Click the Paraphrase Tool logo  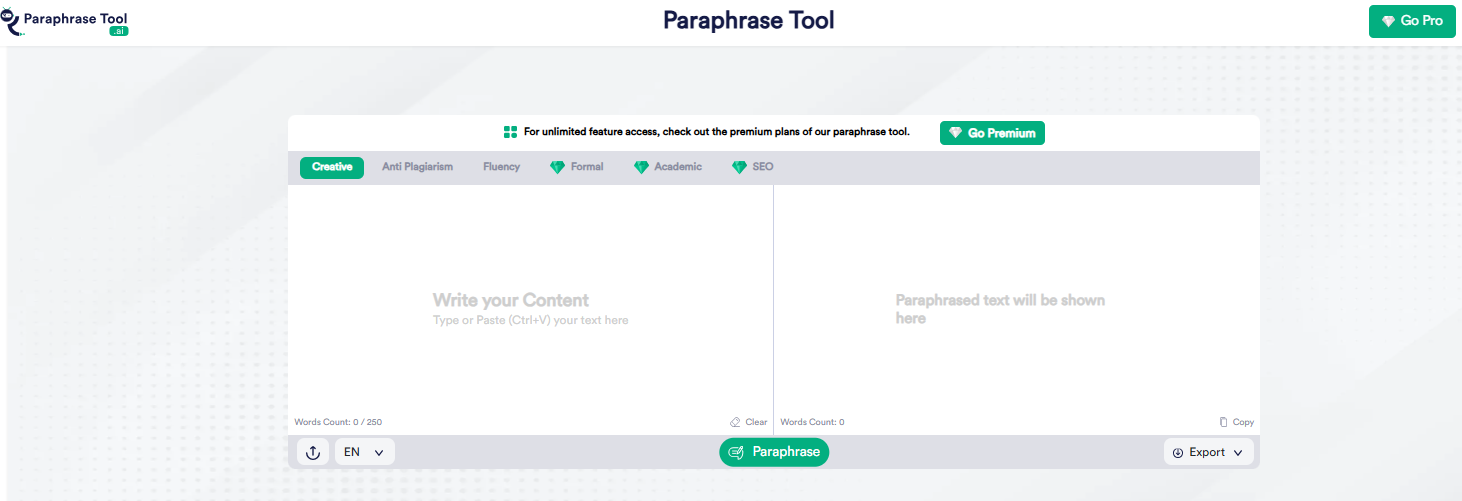[x=67, y=21]
